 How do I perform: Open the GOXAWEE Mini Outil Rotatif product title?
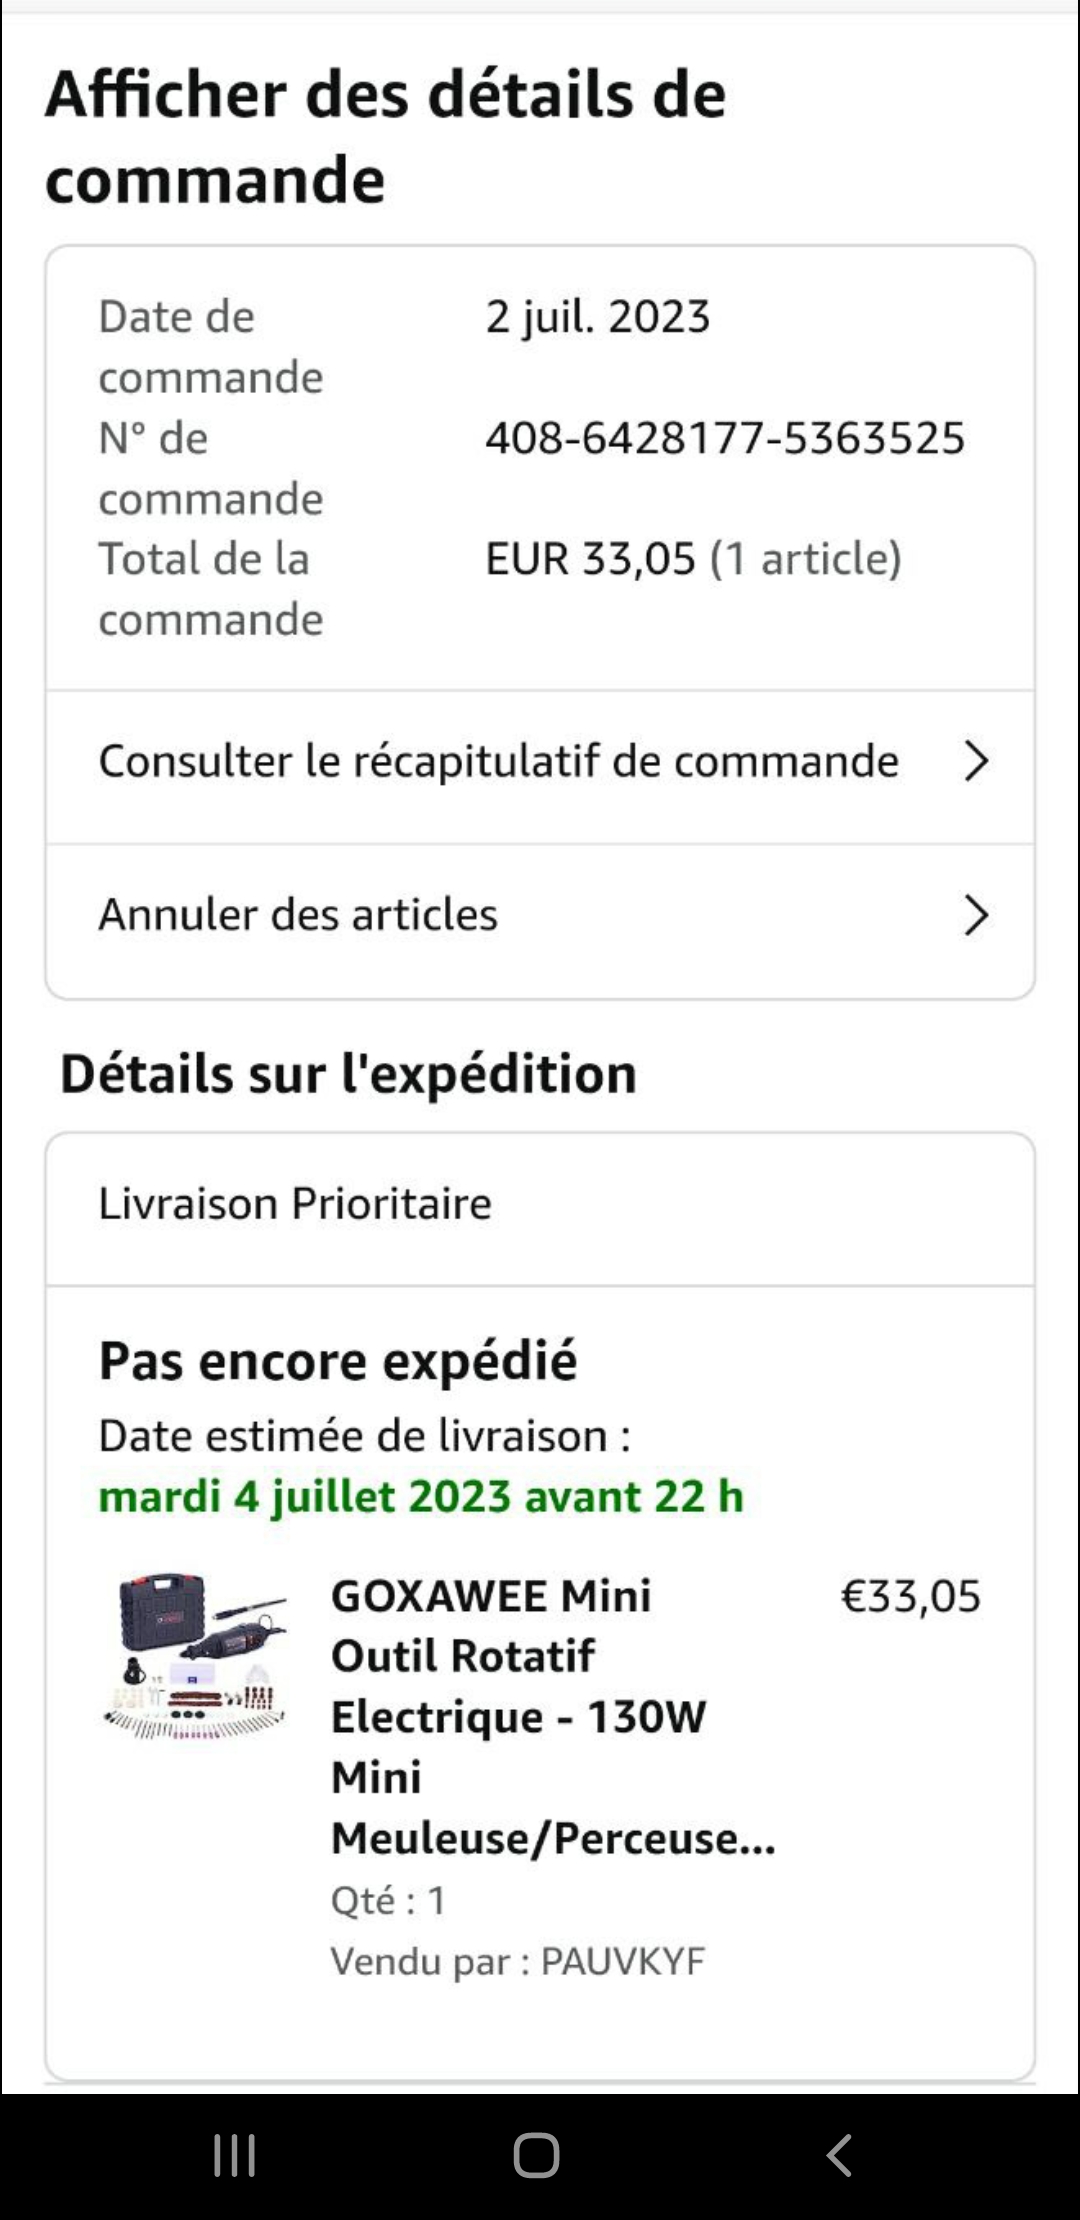[x=552, y=1716]
